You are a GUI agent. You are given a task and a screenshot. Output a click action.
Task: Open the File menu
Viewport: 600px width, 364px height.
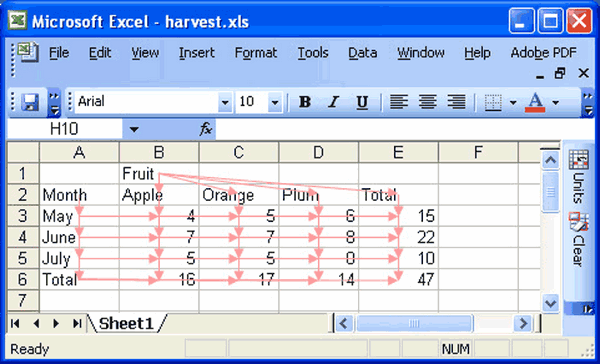(59, 53)
